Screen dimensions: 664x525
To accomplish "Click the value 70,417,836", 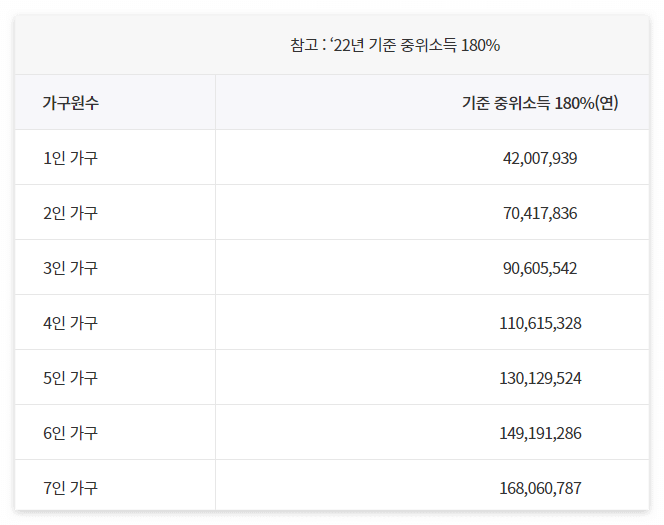I will pyautogui.click(x=540, y=213).
